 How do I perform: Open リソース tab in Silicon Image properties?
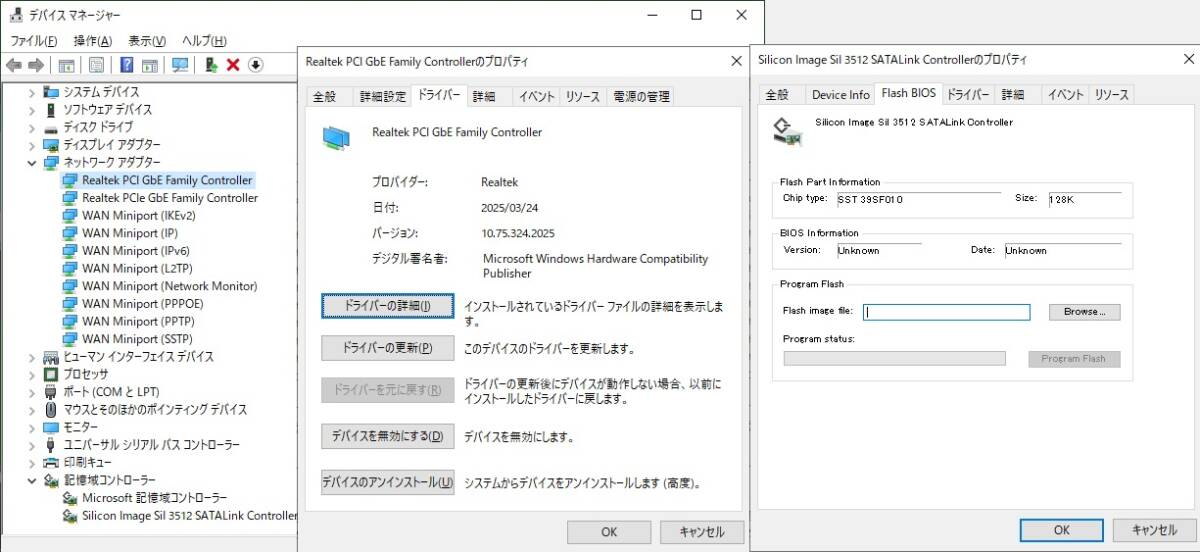tap(1111, 95)
